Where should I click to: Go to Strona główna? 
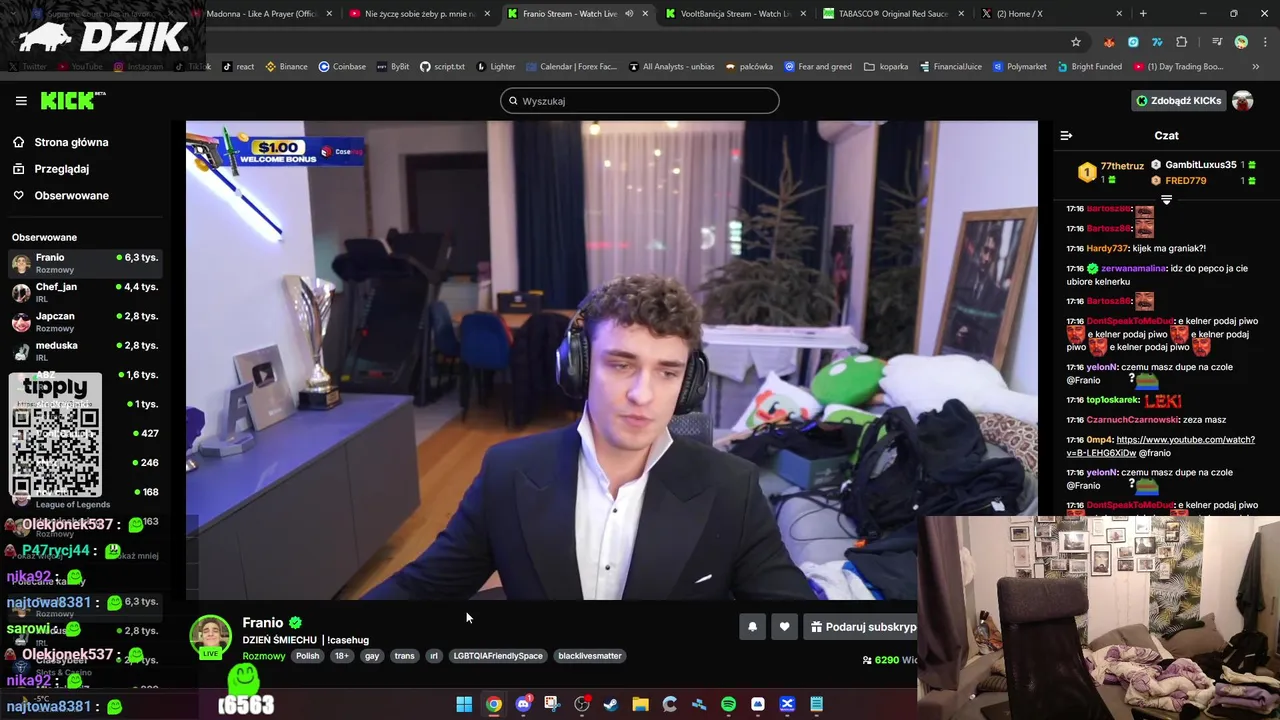(71, 142)
